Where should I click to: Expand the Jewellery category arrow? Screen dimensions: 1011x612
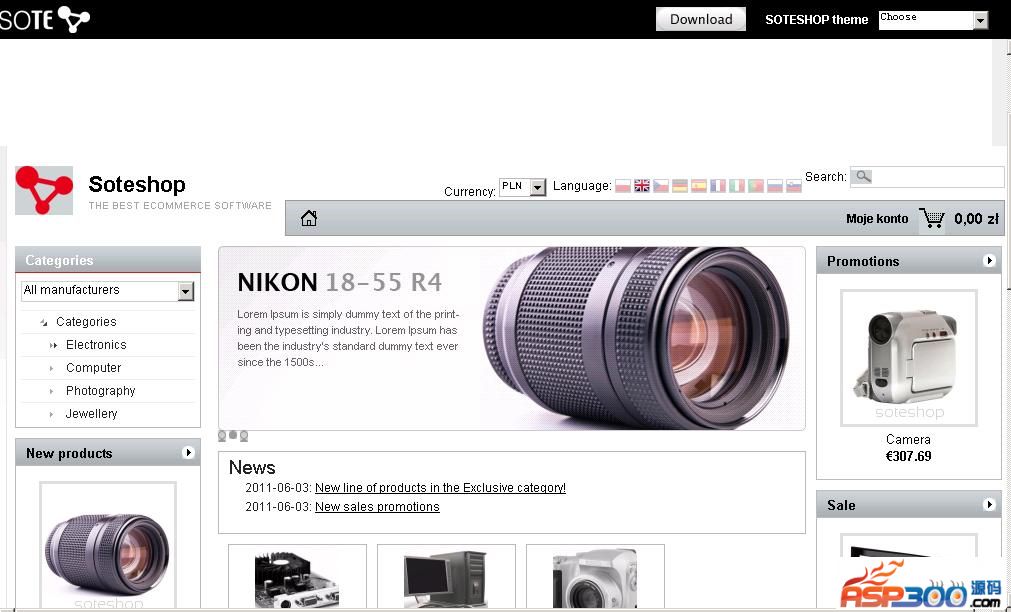(52, 415)
